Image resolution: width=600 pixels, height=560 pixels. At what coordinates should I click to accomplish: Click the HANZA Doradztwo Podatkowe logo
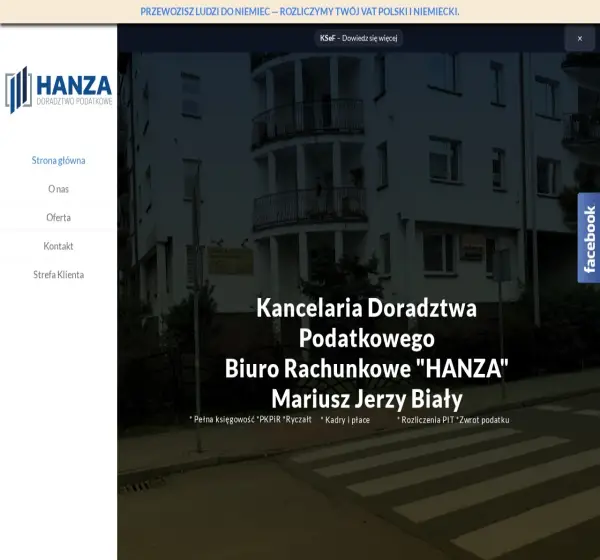click(x=59, y=90)
